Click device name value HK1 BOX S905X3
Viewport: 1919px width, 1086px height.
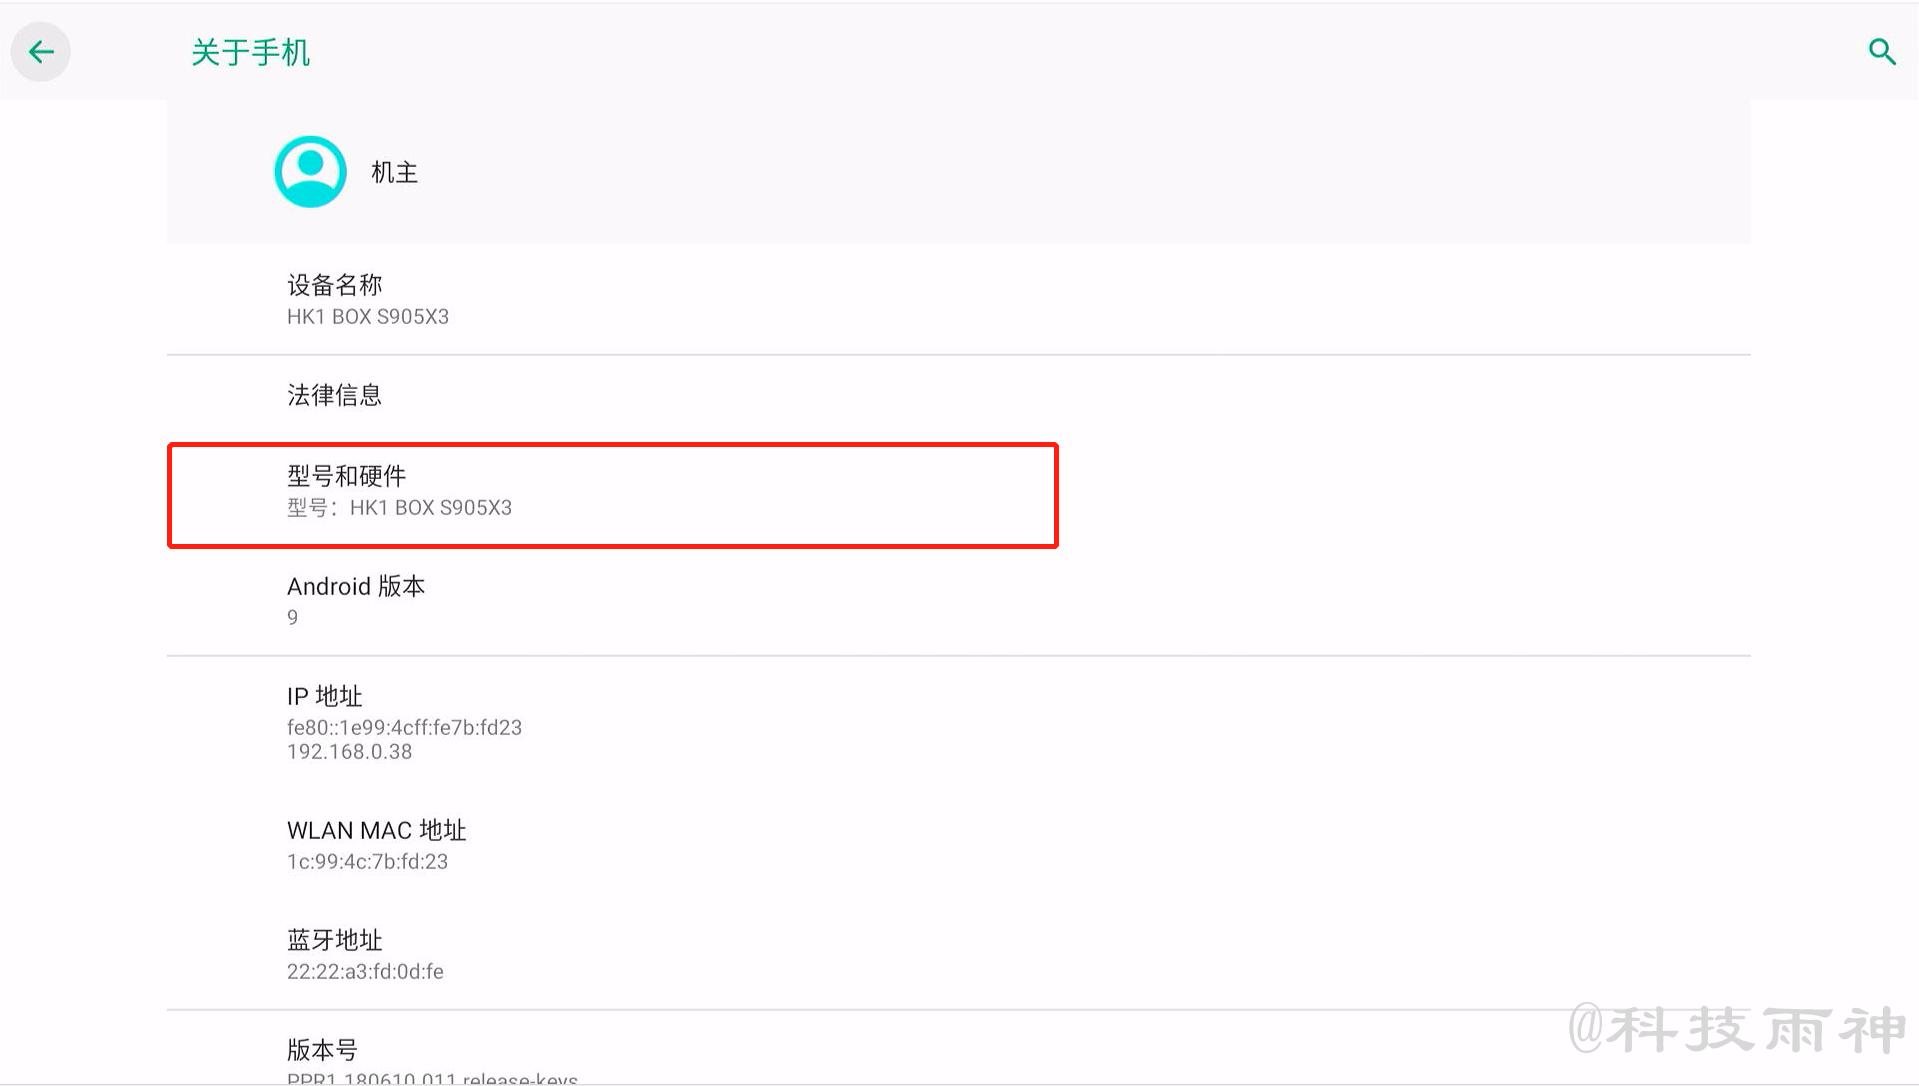pyautogui.click(x=368, y=317)
